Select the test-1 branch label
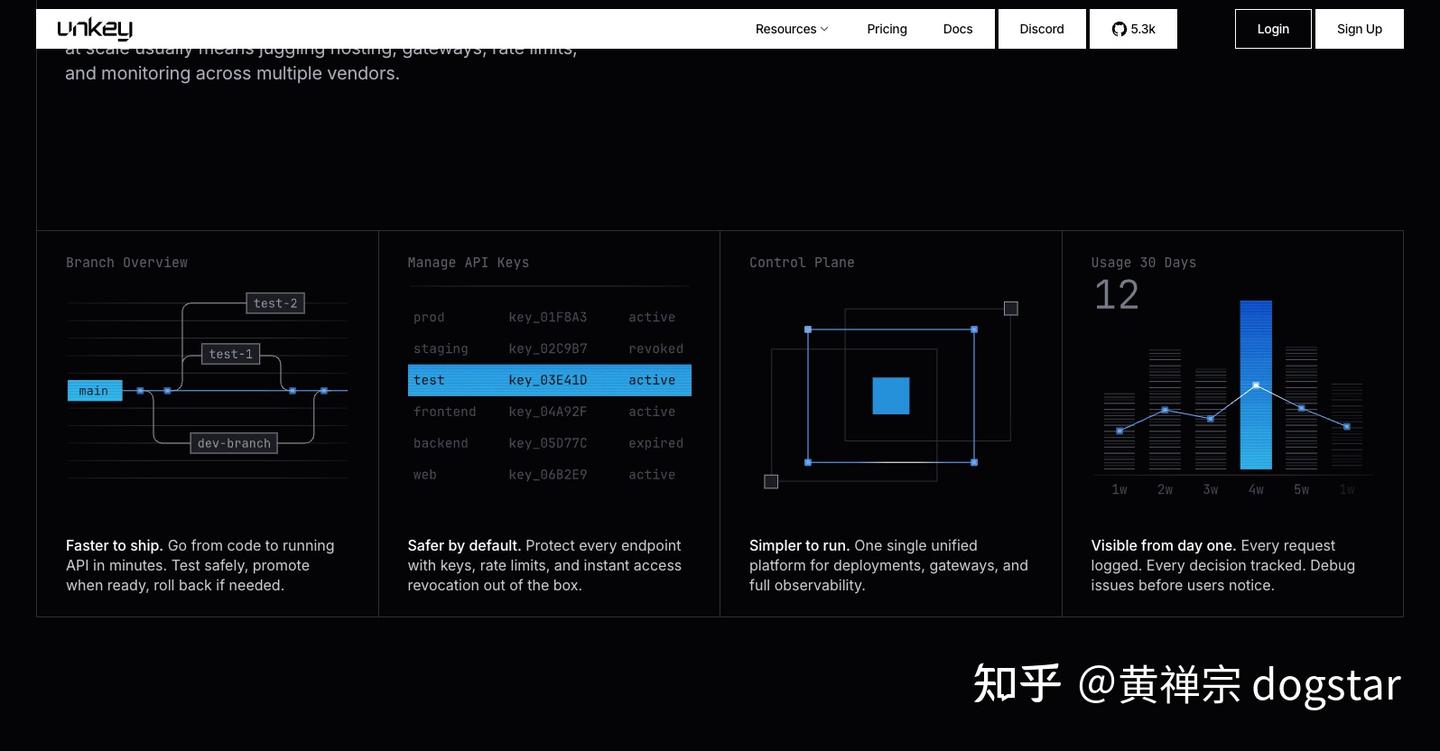Image resolution: width=1440 pixels, height=751 pixels. point(231,354)
